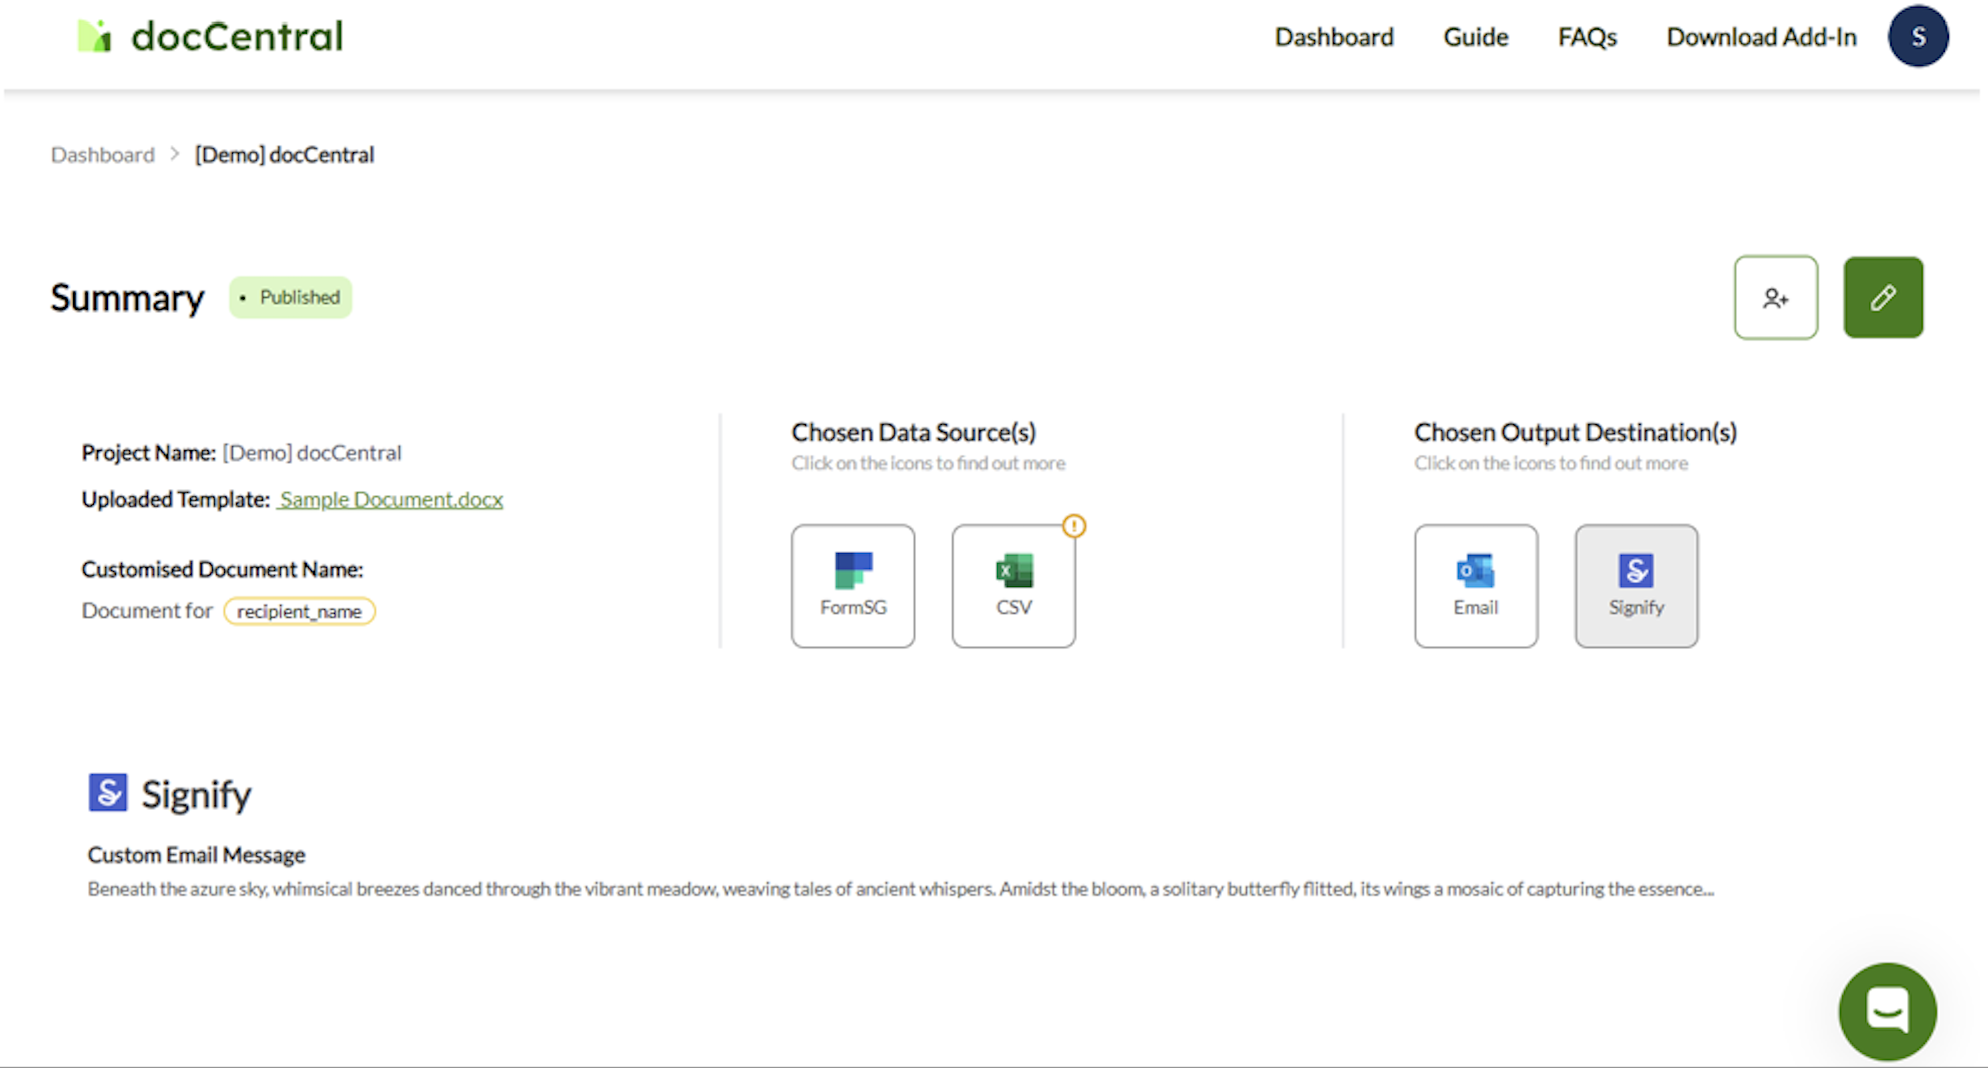Viewport: 1988px width, 1068px height.
Task: Click the recipient_name placeholder tag
Action: [299, 611]
